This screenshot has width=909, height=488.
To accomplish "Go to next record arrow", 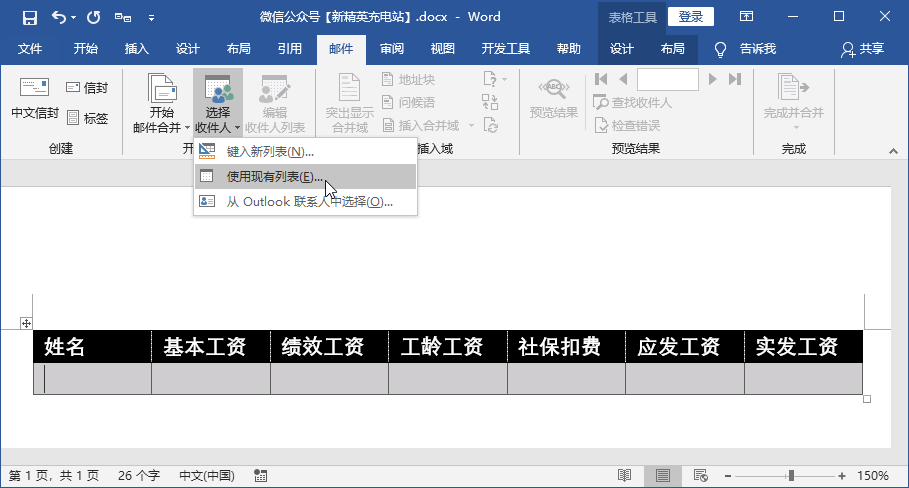I will point(712,79).
